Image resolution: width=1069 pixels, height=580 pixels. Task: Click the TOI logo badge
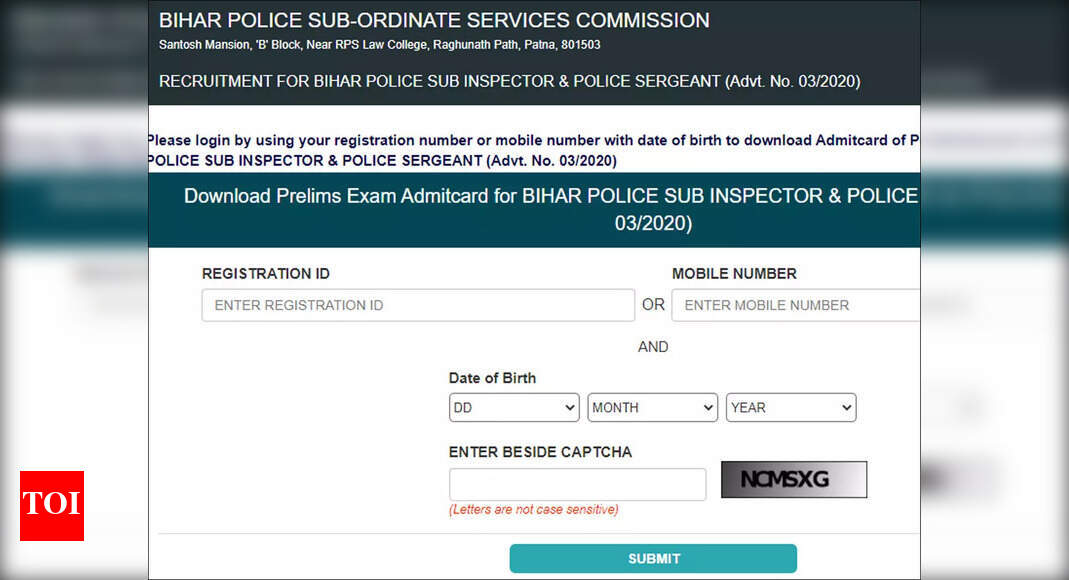point(52,506)
